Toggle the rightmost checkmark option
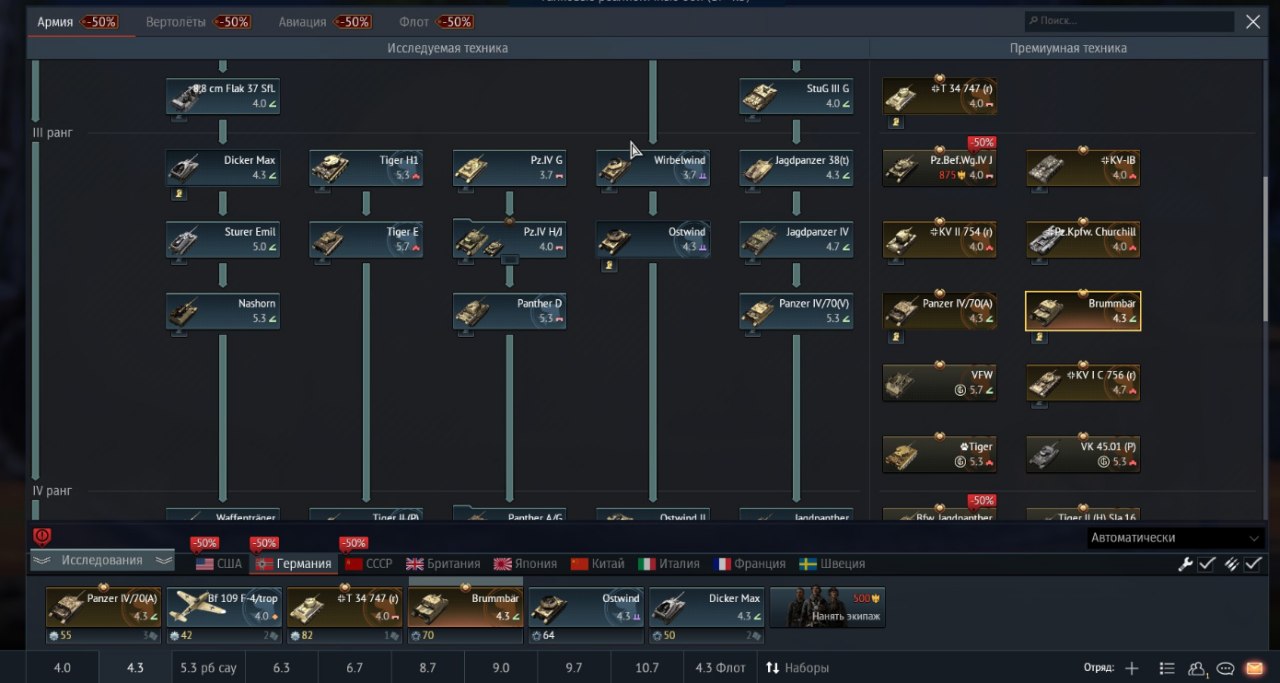The image size is (1280, 683). [1253, 564]
